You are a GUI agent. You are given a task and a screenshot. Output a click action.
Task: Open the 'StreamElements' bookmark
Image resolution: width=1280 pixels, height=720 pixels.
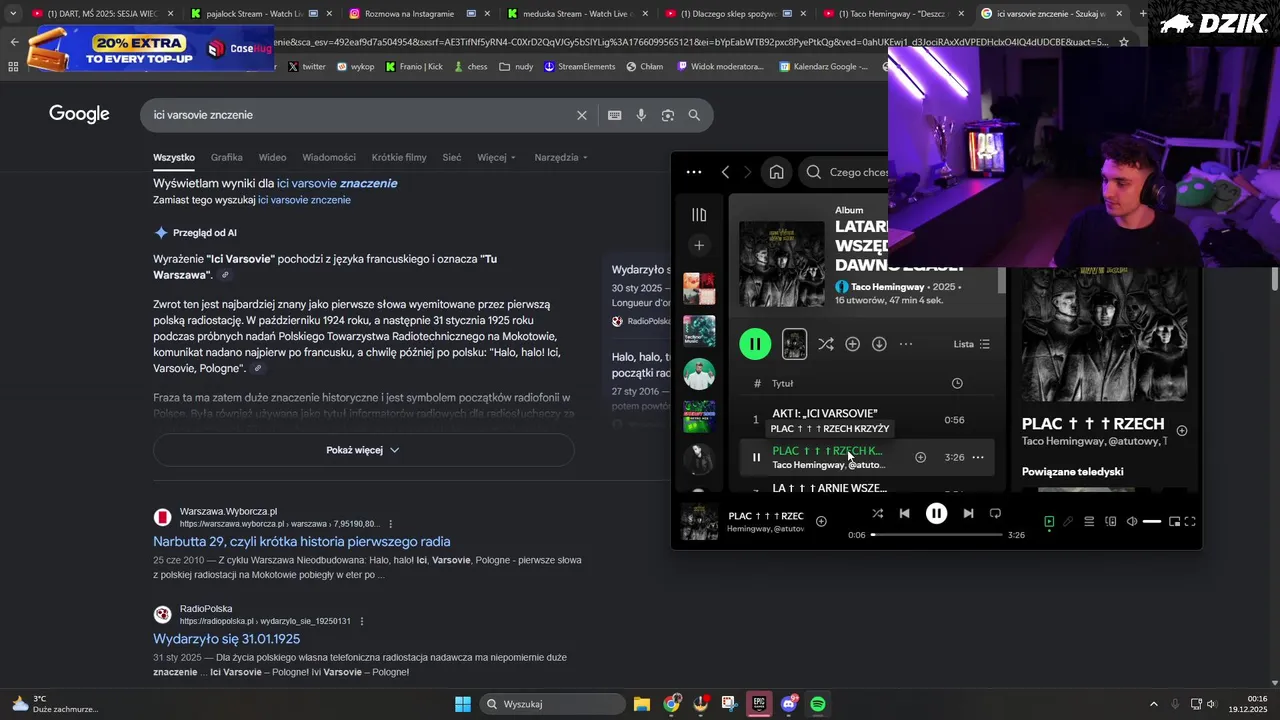tap(579, 66)
